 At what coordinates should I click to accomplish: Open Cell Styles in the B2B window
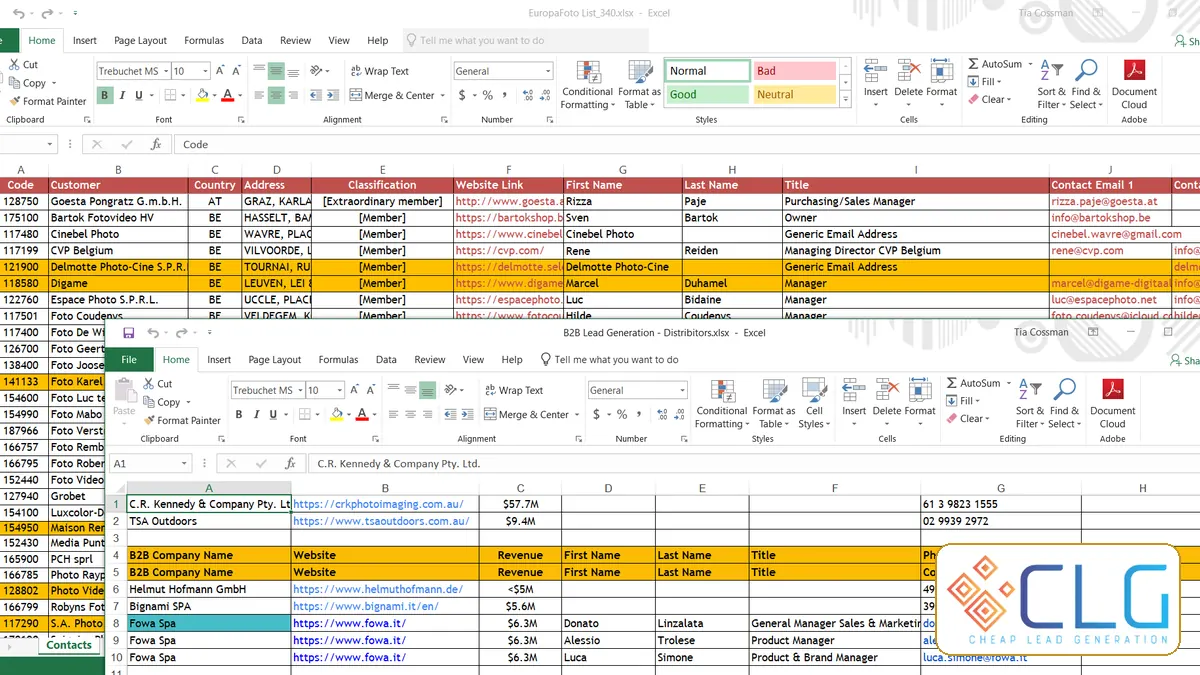coord(814,404)
